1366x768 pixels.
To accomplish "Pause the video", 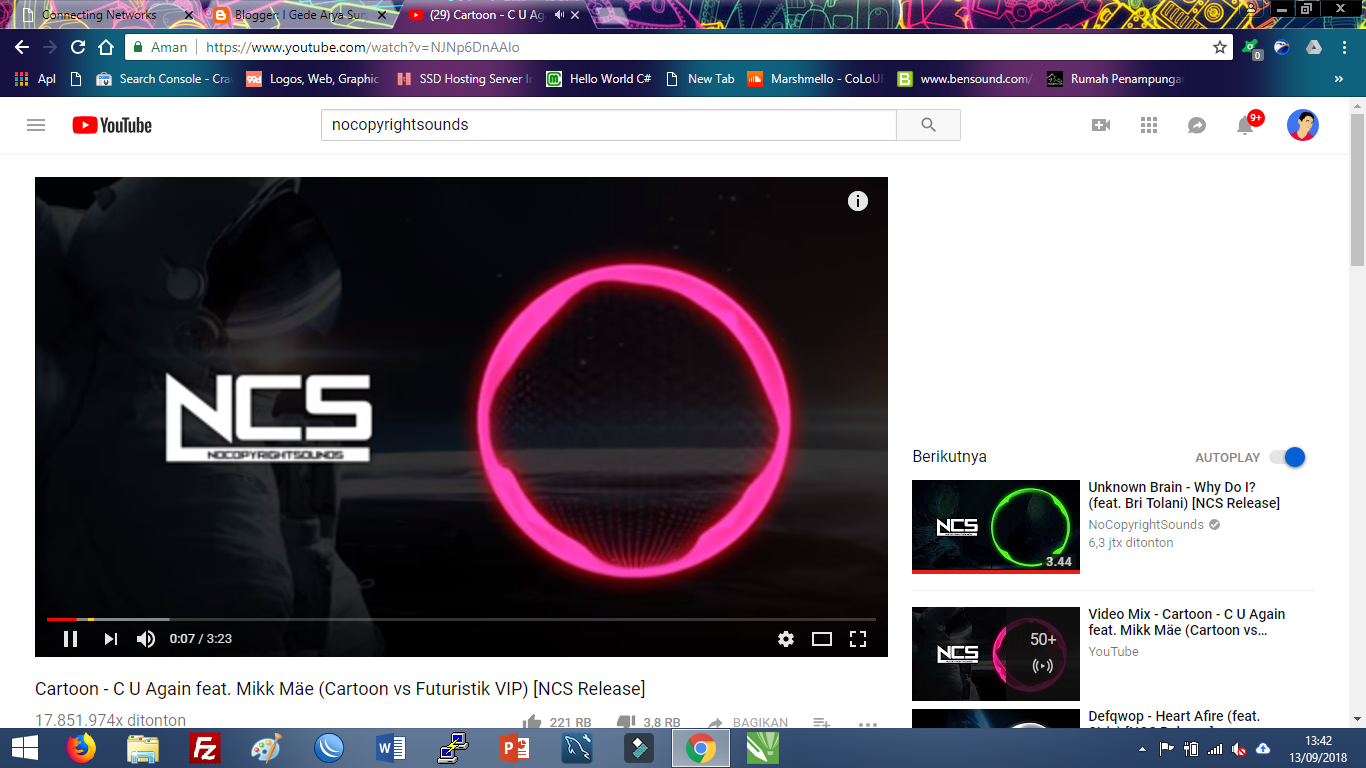I will tap(70, 639).
